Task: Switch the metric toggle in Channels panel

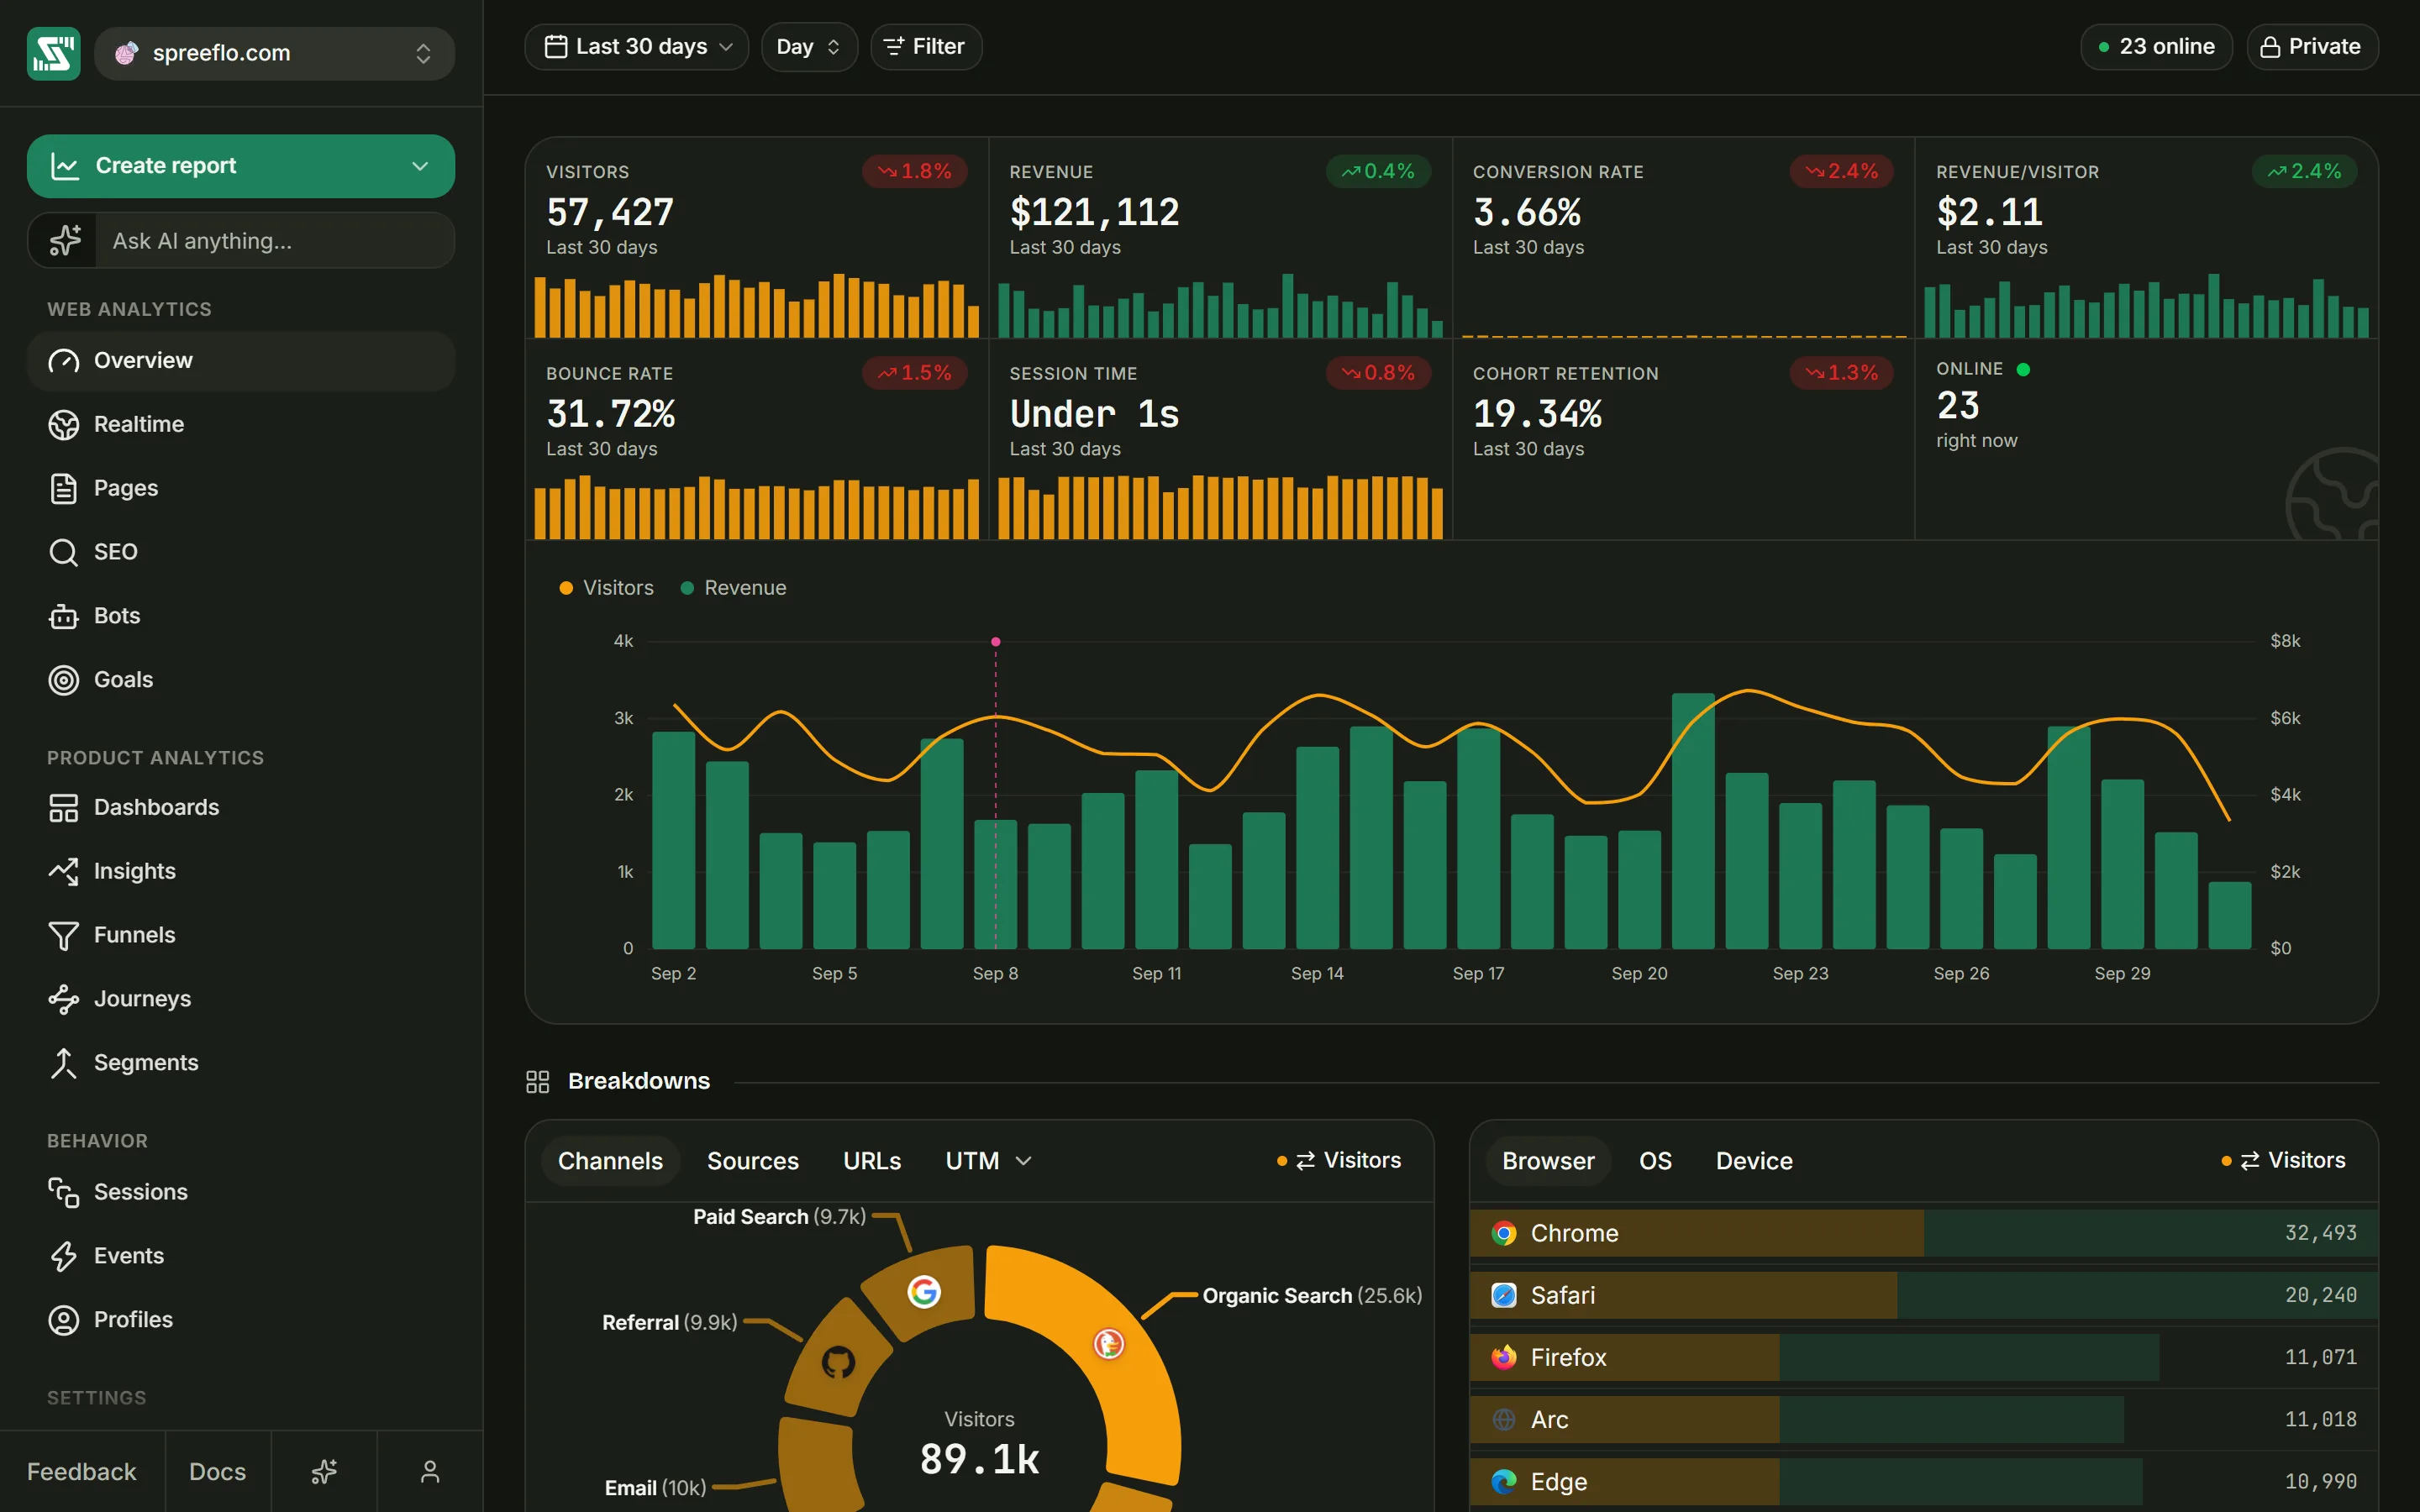Action: tap(1339, 1160)
